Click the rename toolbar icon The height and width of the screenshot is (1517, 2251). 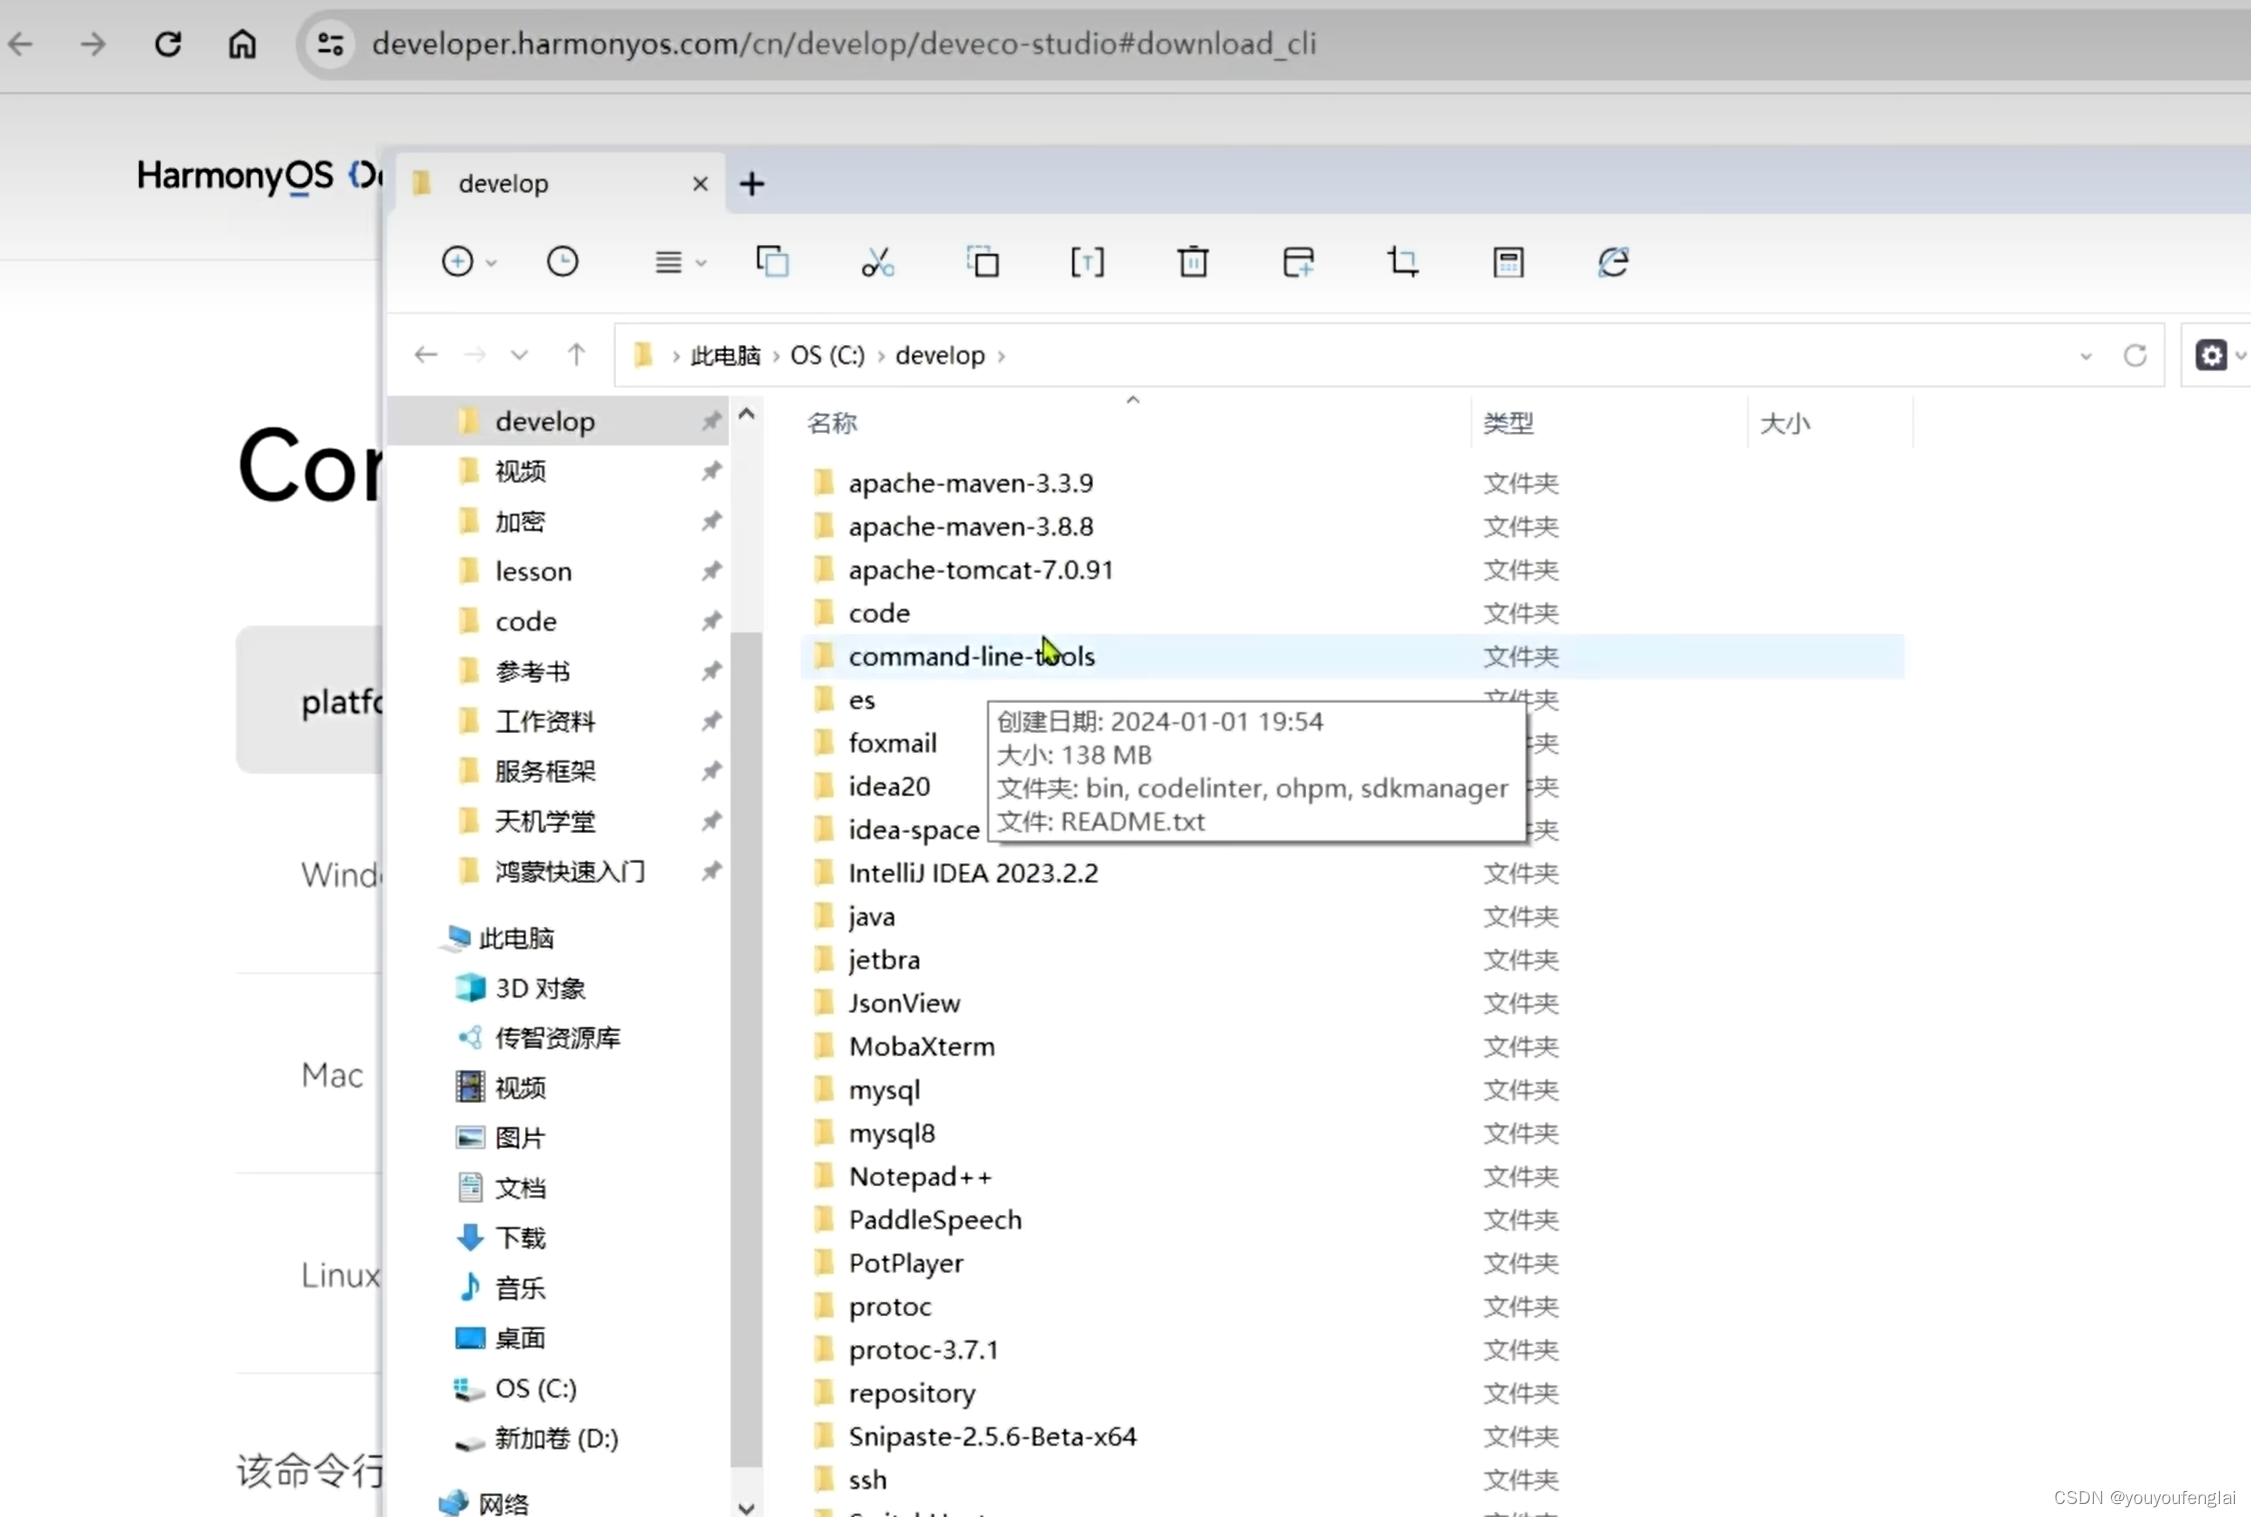[x=1087, y=262]
